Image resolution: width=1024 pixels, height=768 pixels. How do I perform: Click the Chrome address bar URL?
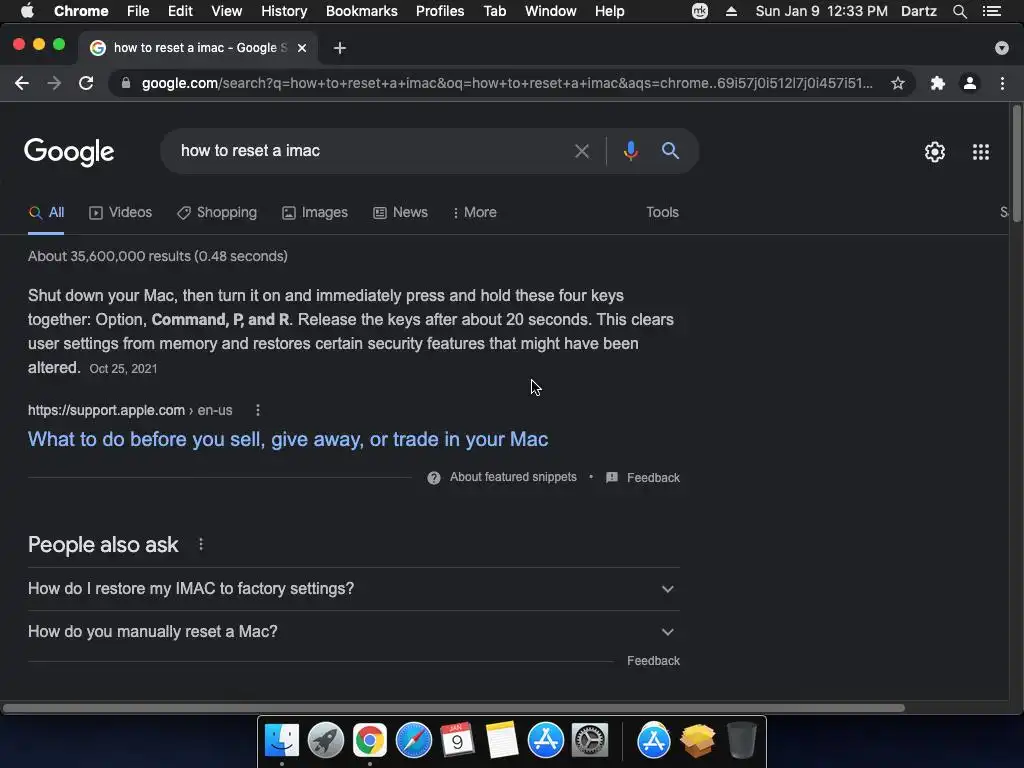pos(507,83)
